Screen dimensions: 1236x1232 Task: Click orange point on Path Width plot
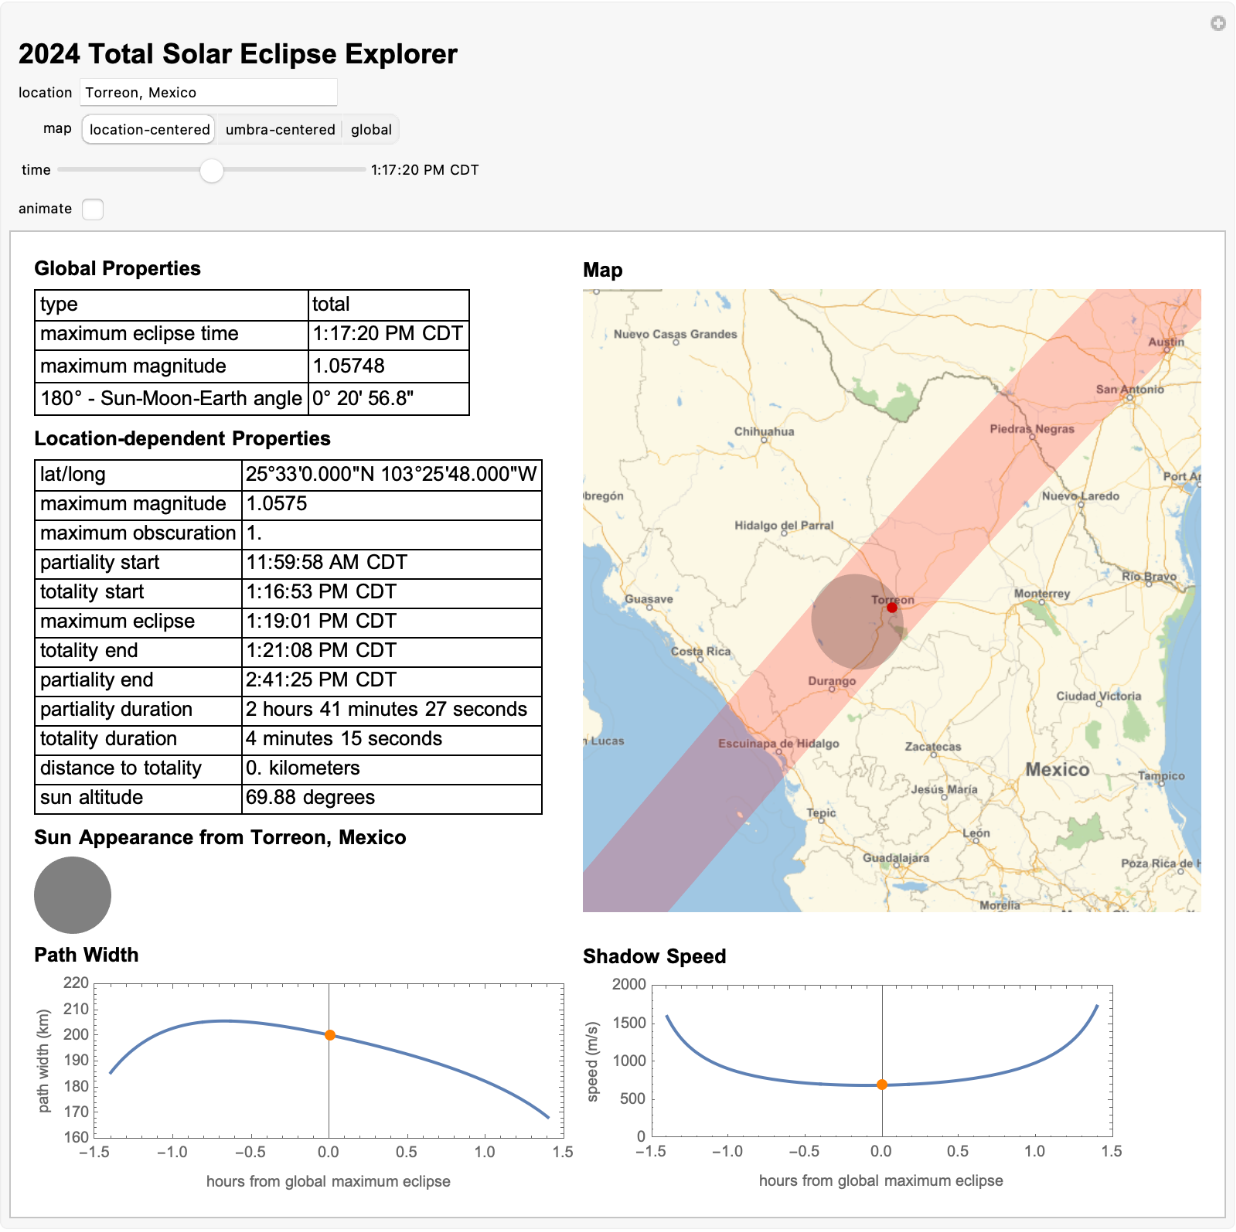point(329,1035)
